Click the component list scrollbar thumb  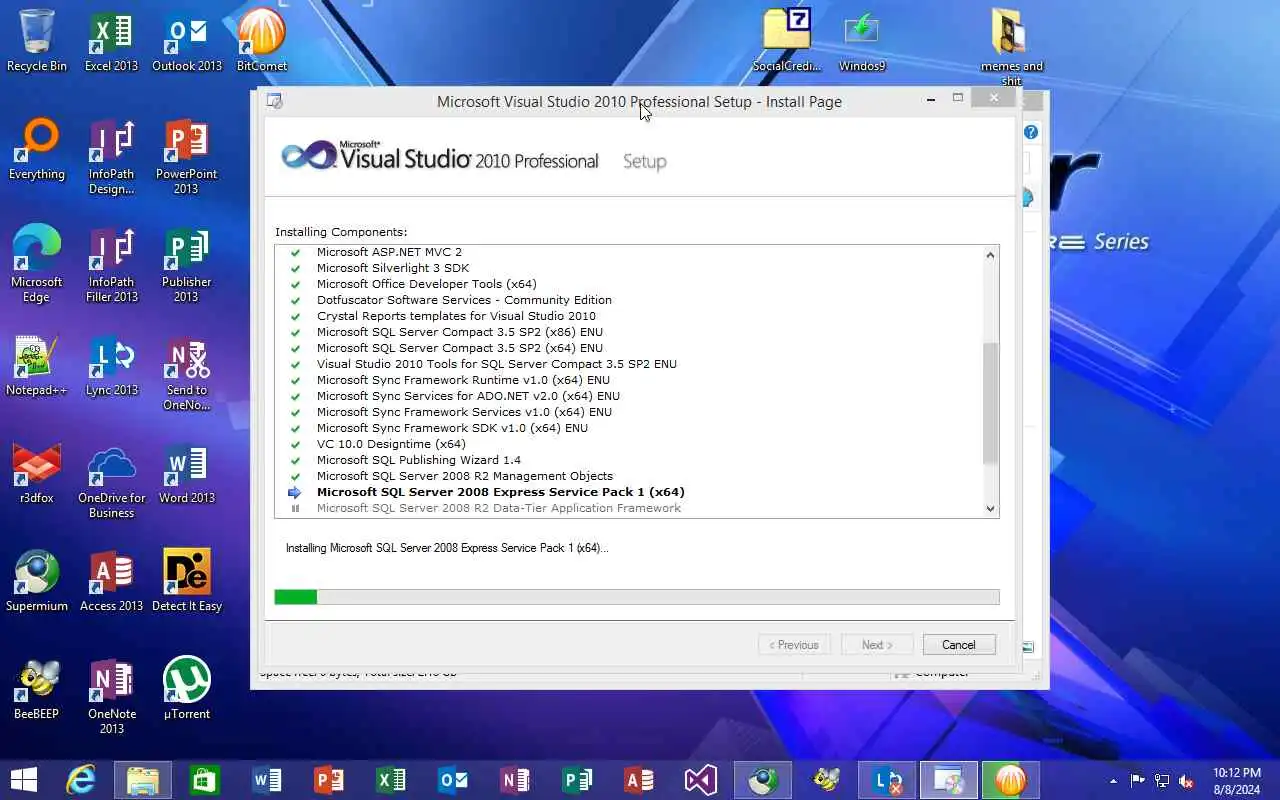(x=990, y=403)
